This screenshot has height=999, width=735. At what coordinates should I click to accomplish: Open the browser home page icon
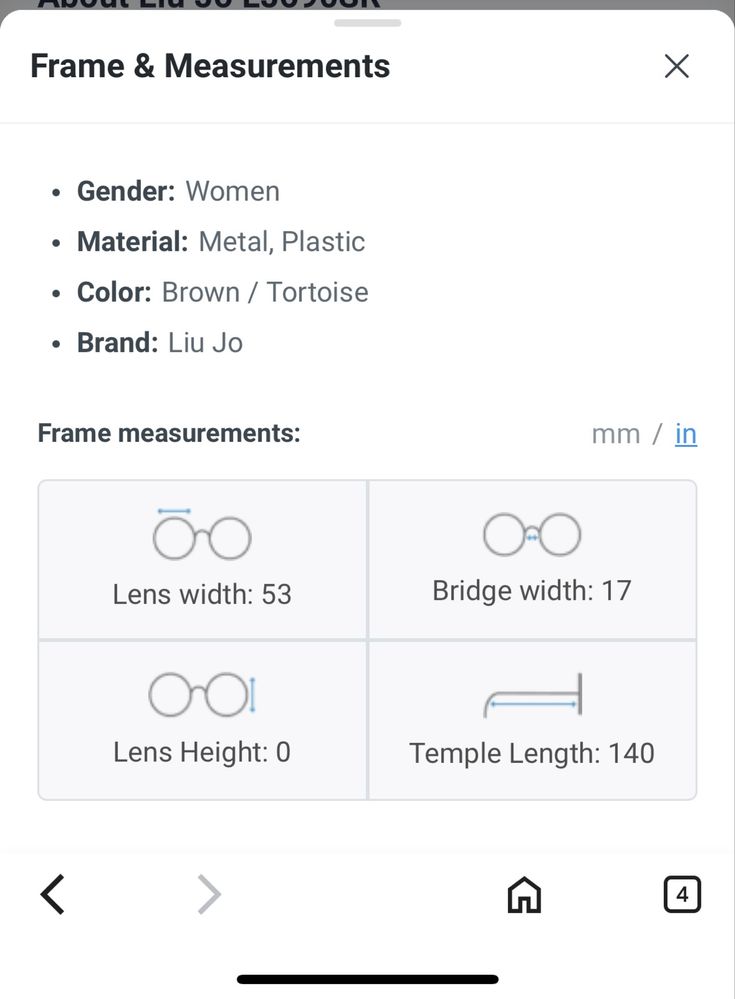(524, 895)
